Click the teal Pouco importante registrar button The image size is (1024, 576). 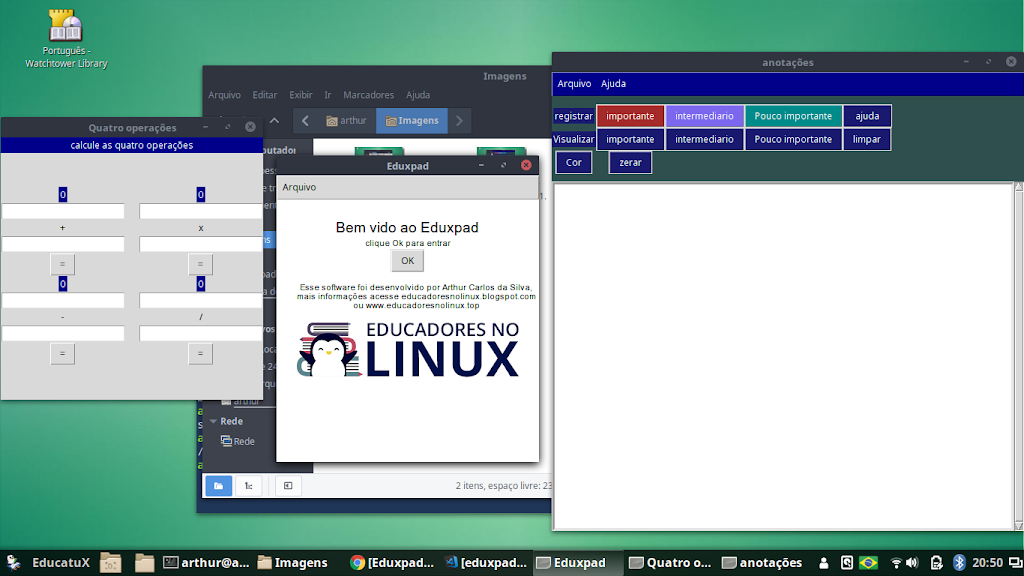coord(793,116)
